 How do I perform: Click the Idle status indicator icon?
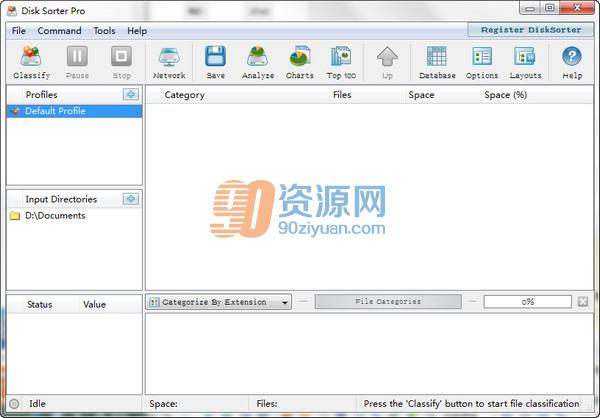14,404
